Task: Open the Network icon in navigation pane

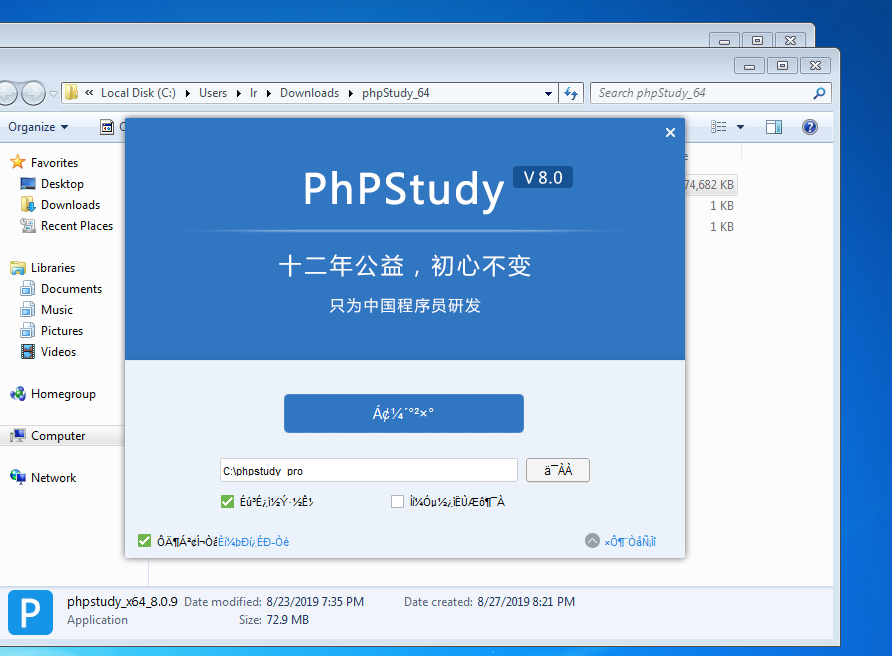Action: tap(18, 477)
